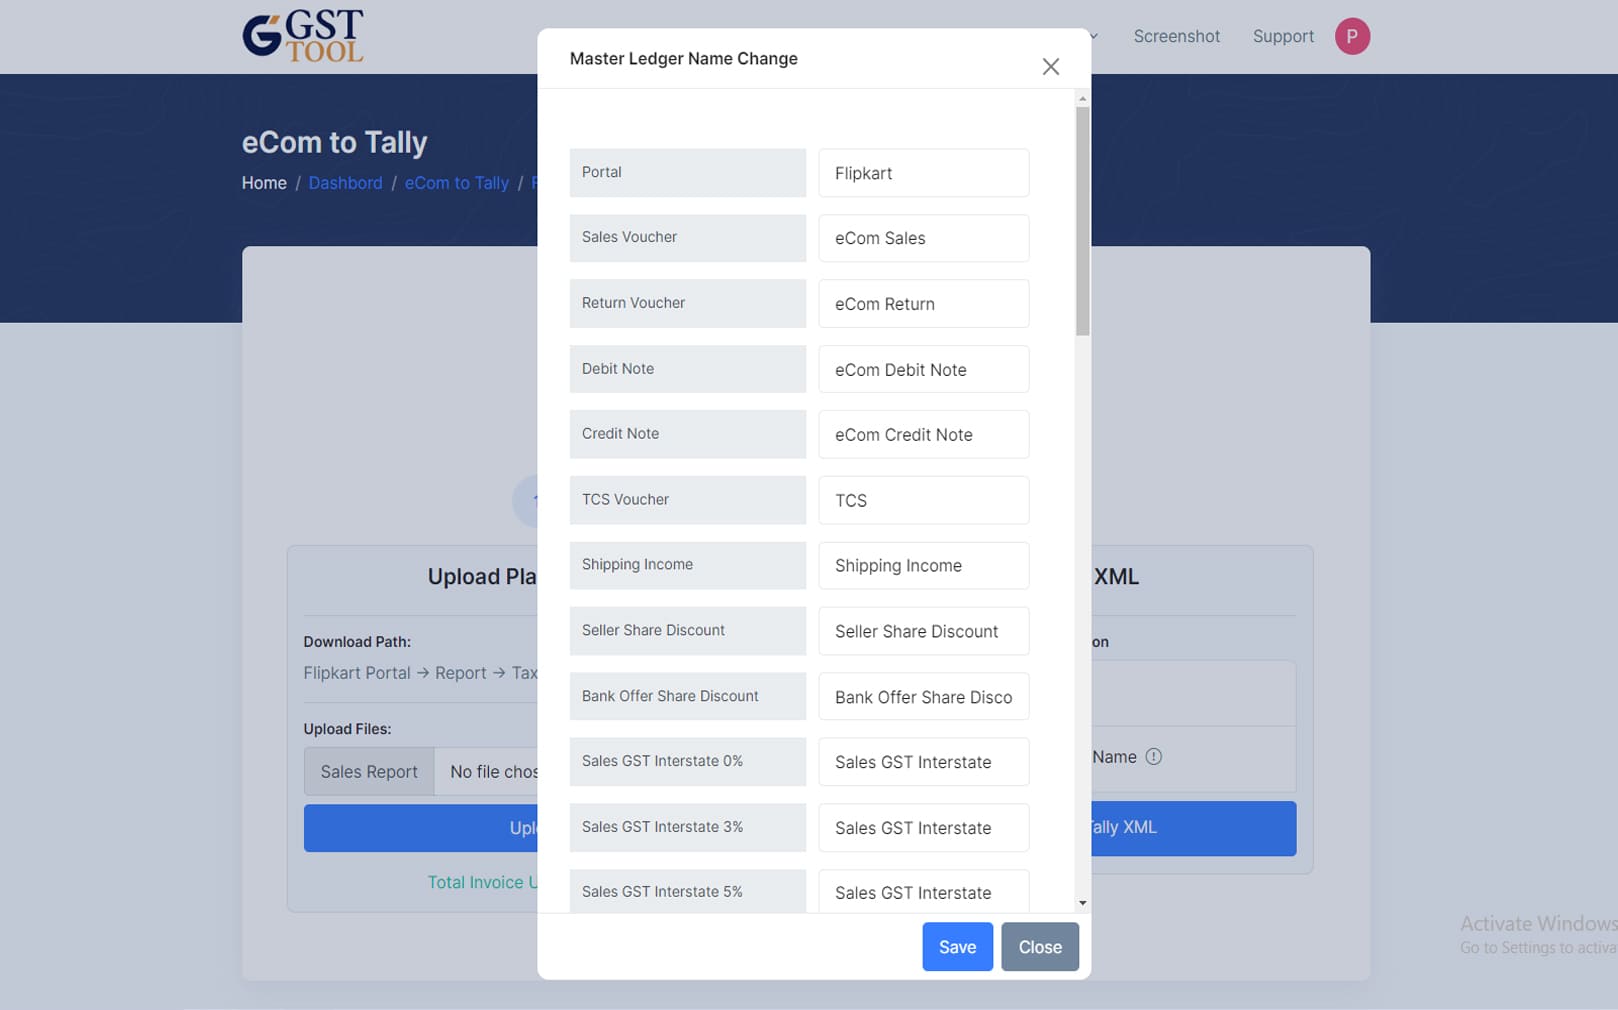
Task: Edit the Shipping Income ledger field
Action: click(923, 566)
